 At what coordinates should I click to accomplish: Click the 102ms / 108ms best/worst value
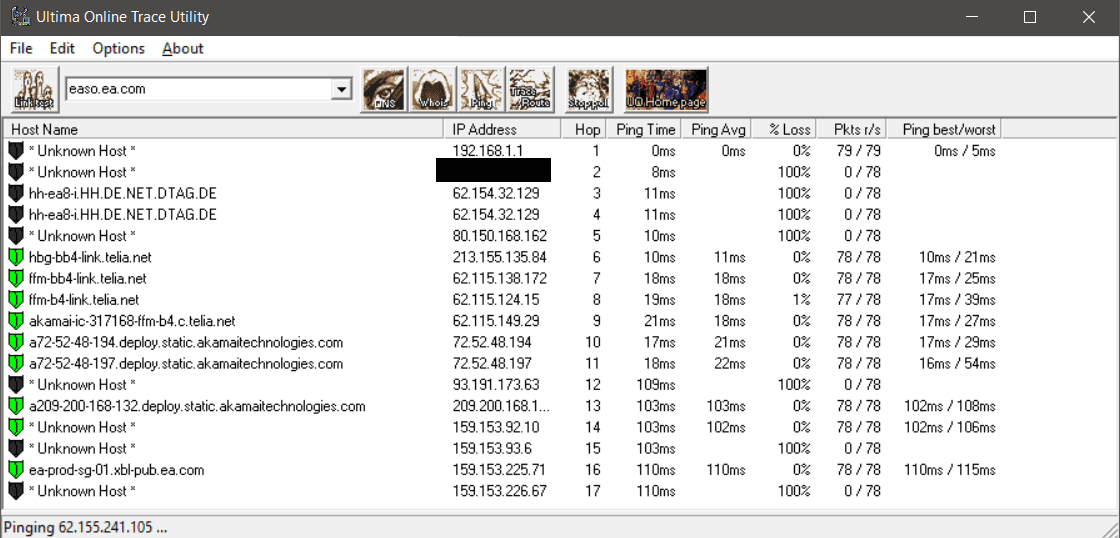coord(950,407)
